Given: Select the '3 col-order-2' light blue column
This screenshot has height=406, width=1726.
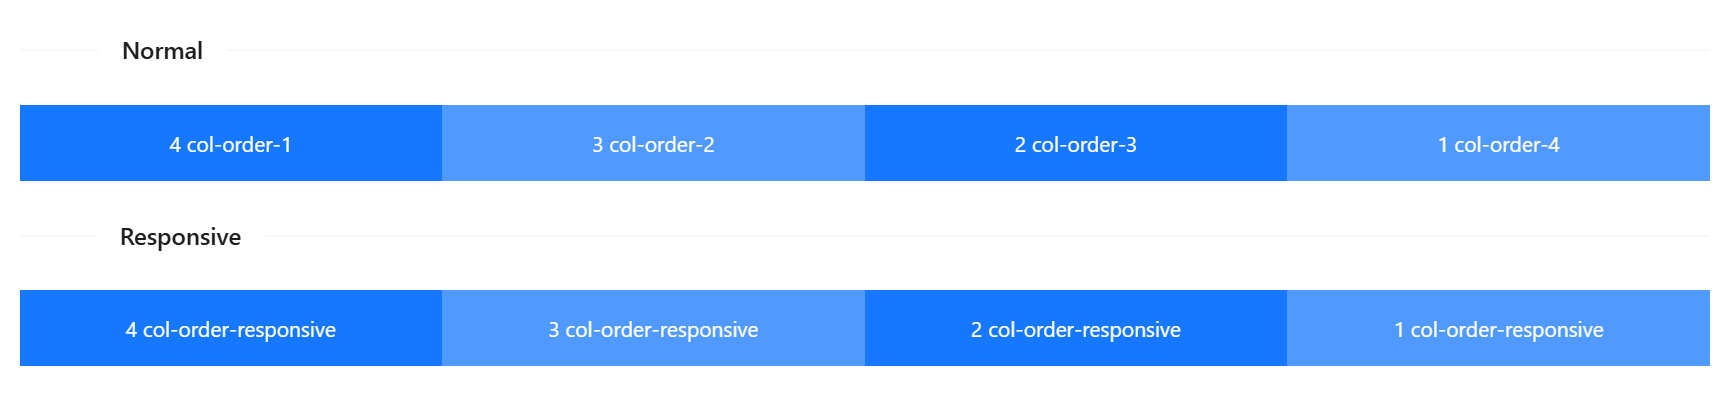Looking at the screenshot, I should [653, 143].
